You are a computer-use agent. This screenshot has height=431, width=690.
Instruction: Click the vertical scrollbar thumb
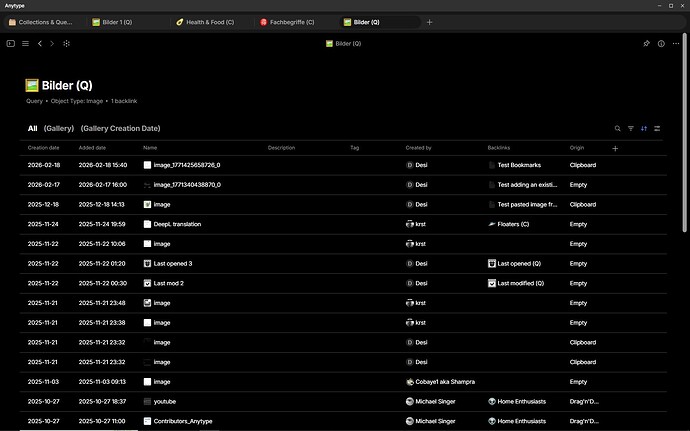point(685,132)
